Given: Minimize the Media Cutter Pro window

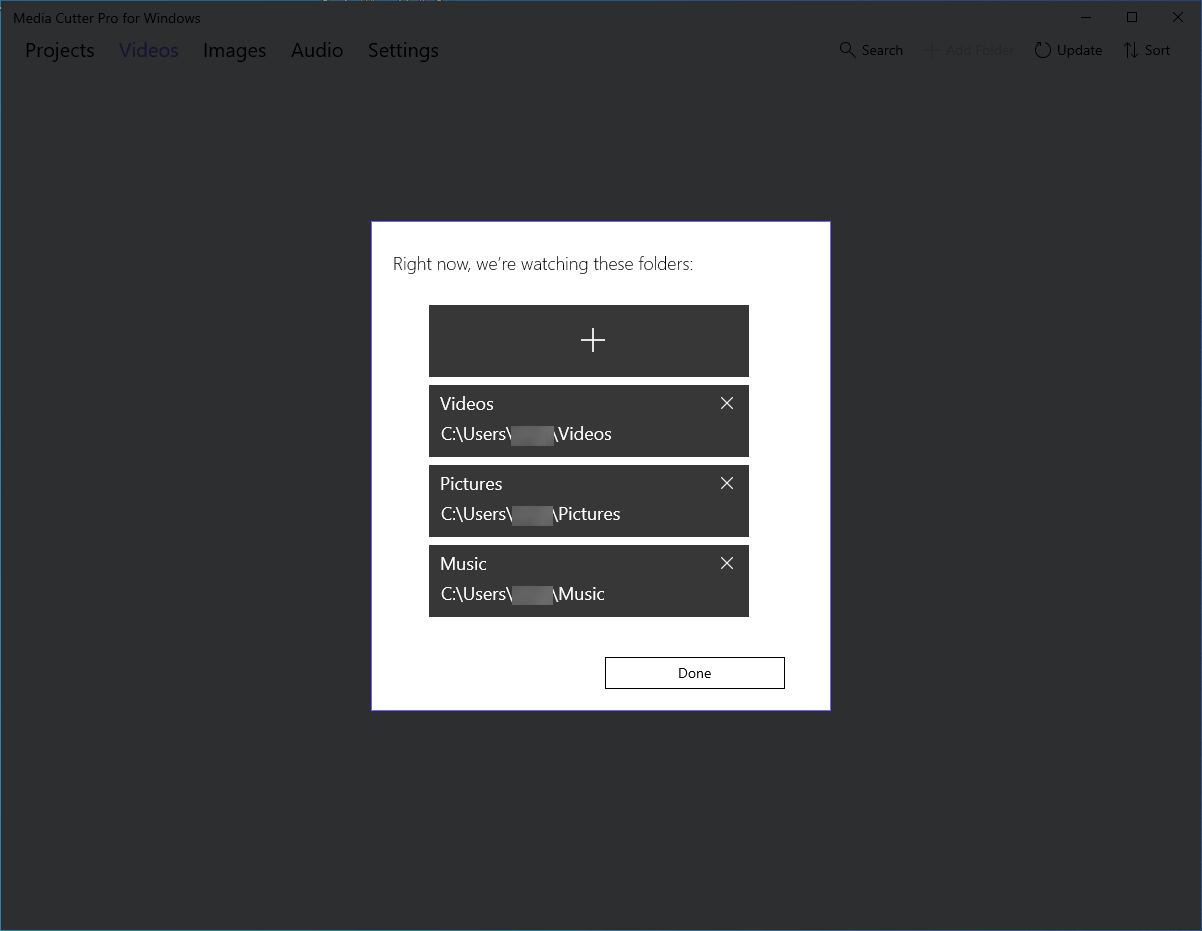Looking at the screenshot, I should (x=1087, y=17).
